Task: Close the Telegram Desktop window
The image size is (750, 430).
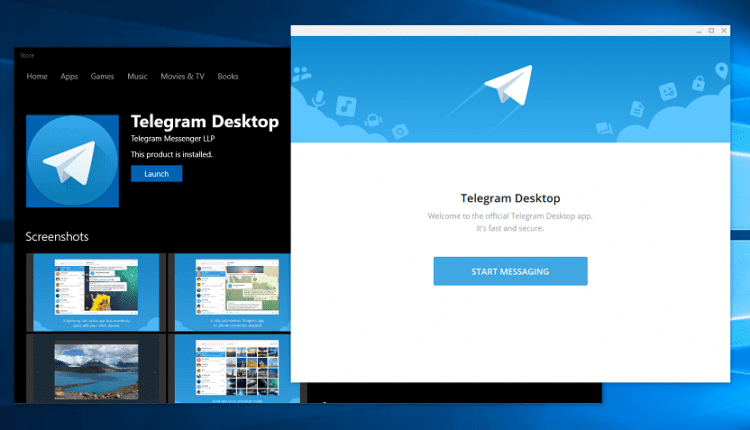Action: [x=724, y=31]
